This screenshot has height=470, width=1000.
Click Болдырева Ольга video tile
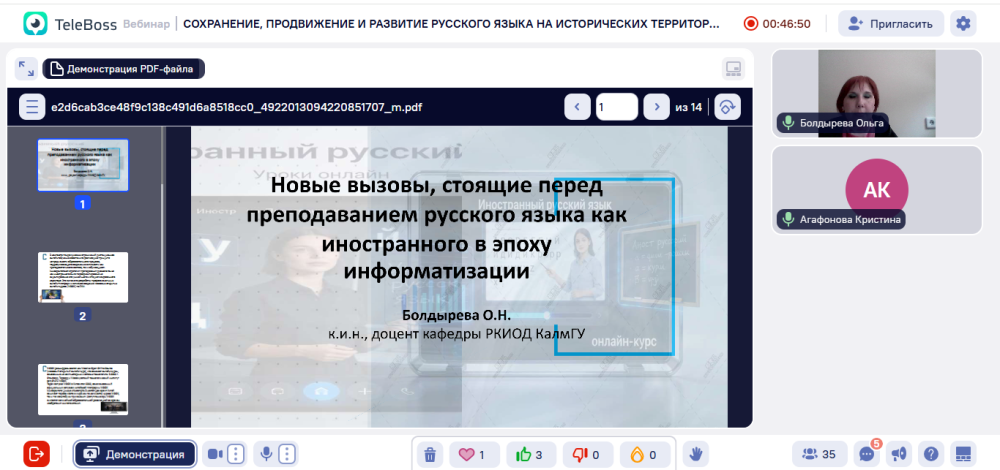(x=877, y=93)
